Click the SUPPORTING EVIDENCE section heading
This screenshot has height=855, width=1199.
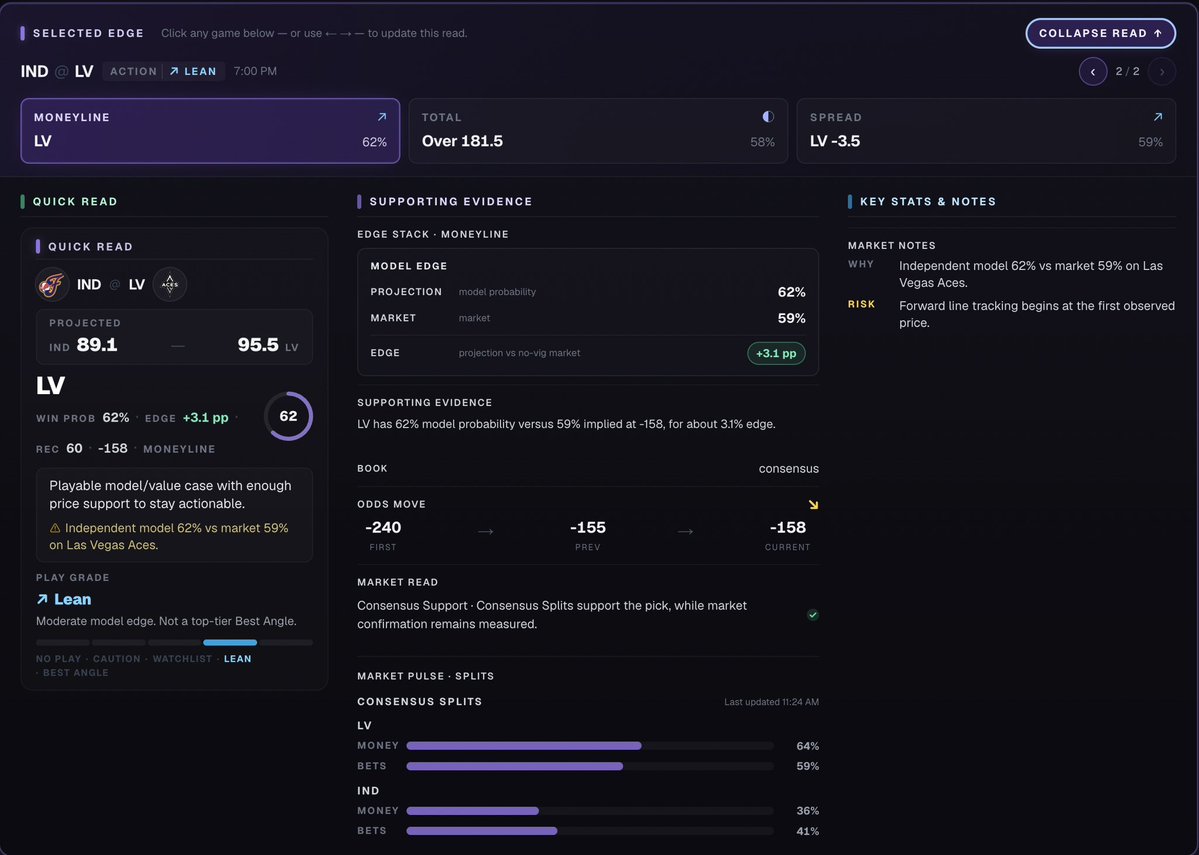[x=450, y=202]
